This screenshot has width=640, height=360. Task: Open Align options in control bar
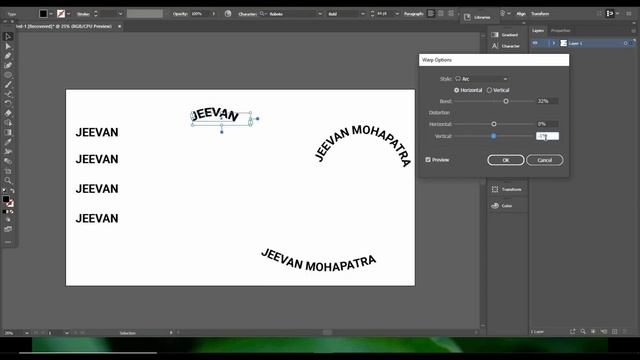point(521,13)
